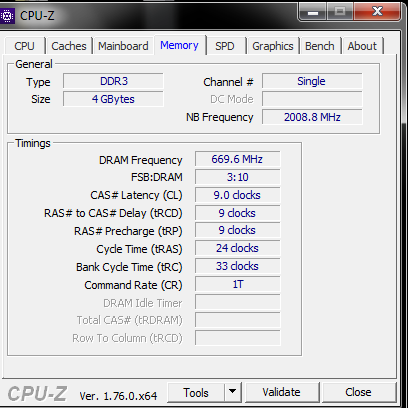Screen dimensions: 408x408
Task: Click the CAS# Latency (CL) label
Action: [136, 195]
